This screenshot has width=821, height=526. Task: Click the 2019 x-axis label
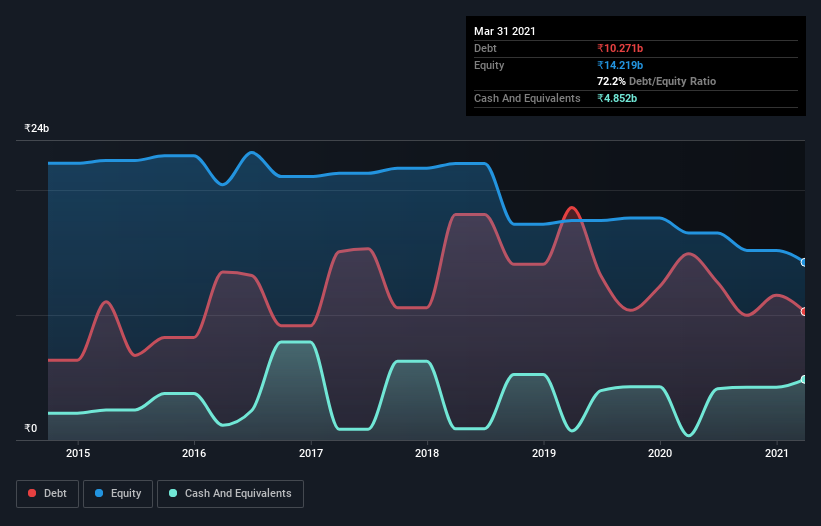pos(544,453)
